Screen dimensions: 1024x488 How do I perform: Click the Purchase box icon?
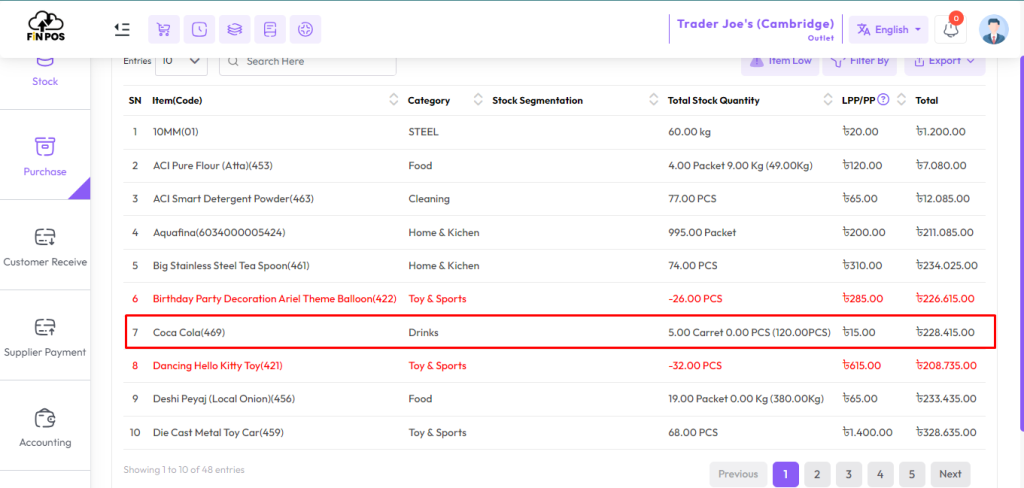point(45,146)
